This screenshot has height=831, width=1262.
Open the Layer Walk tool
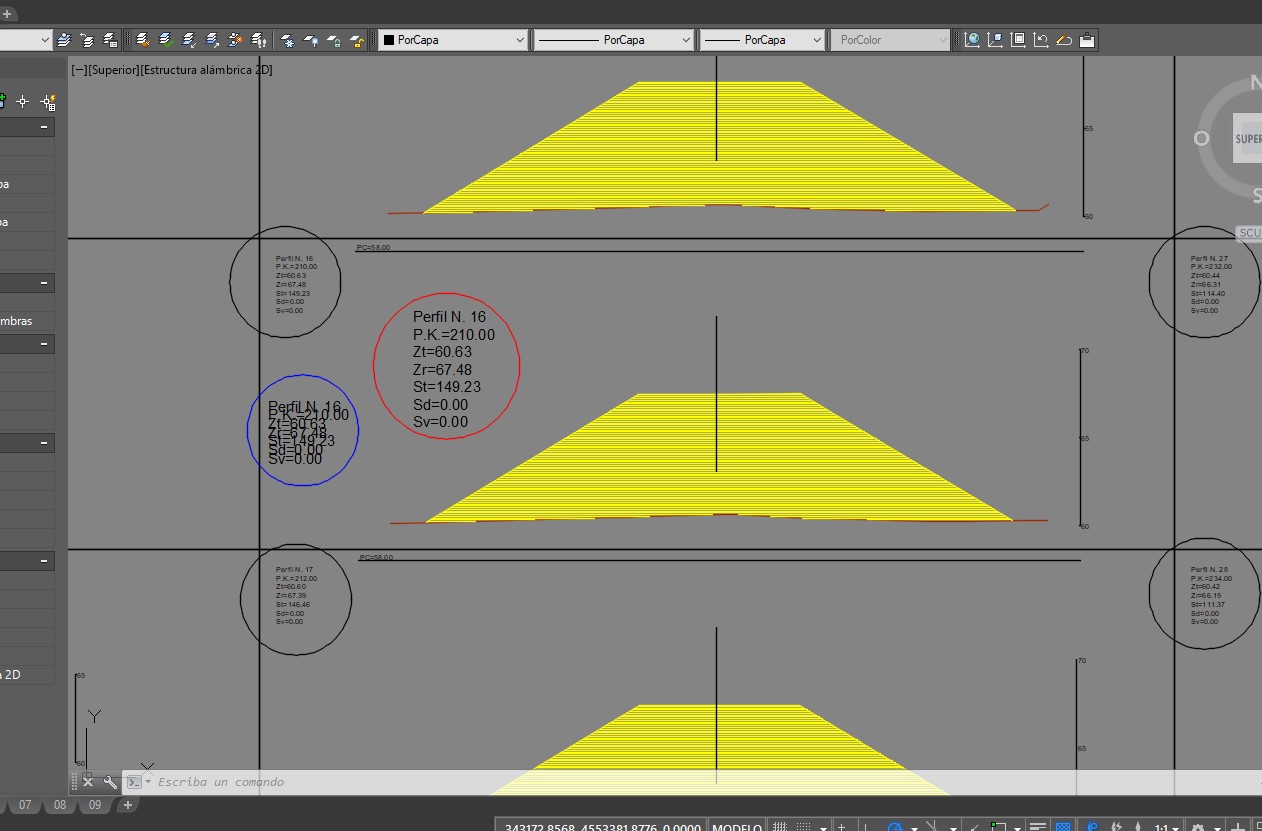pos(259,40)
